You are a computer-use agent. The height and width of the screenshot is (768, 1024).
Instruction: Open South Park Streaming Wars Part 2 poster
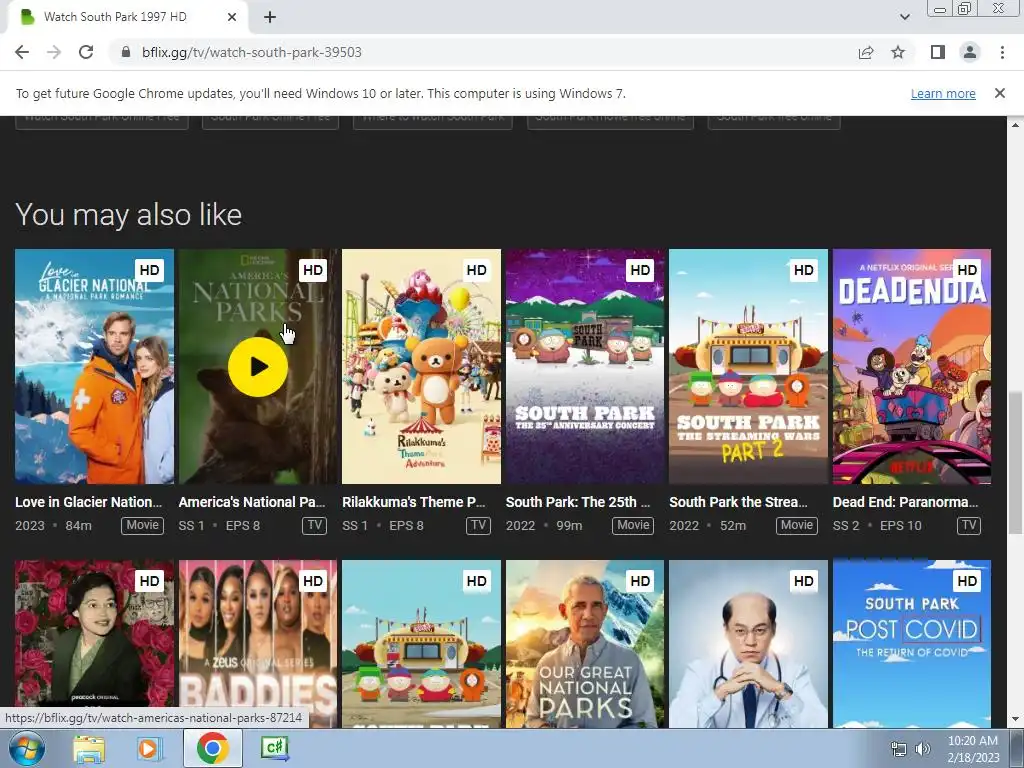click(x=748, y=366)
